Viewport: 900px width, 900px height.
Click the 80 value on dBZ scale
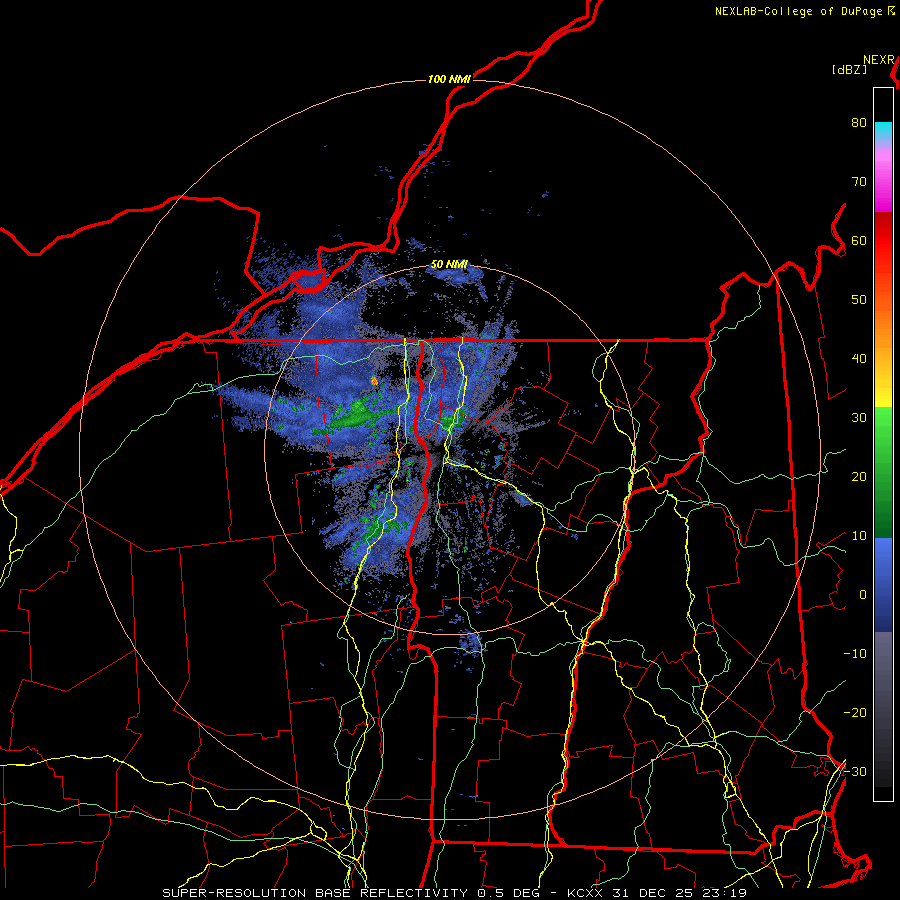pyautogui.click(x=859, y=123)
